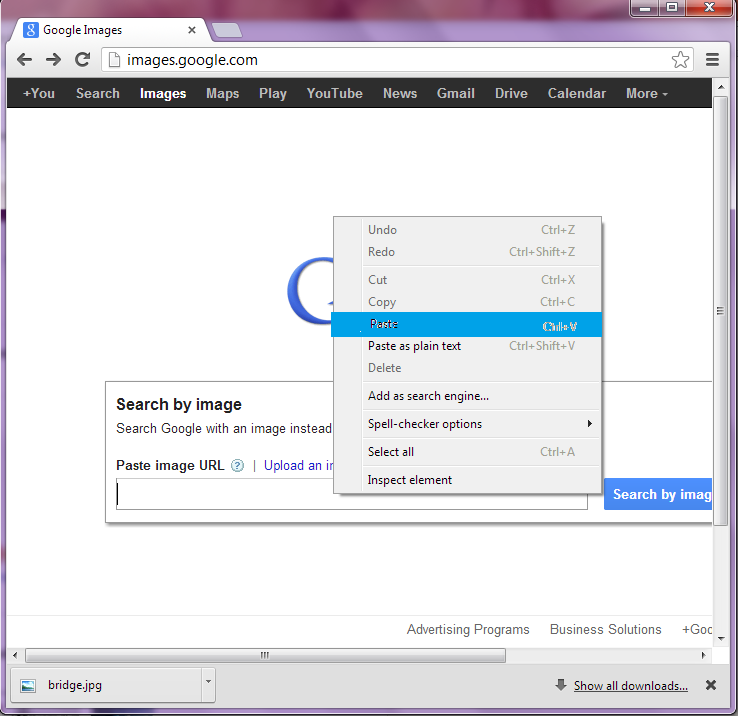
Task: Open Advertising Programs footer link
Action: [468, 629]
